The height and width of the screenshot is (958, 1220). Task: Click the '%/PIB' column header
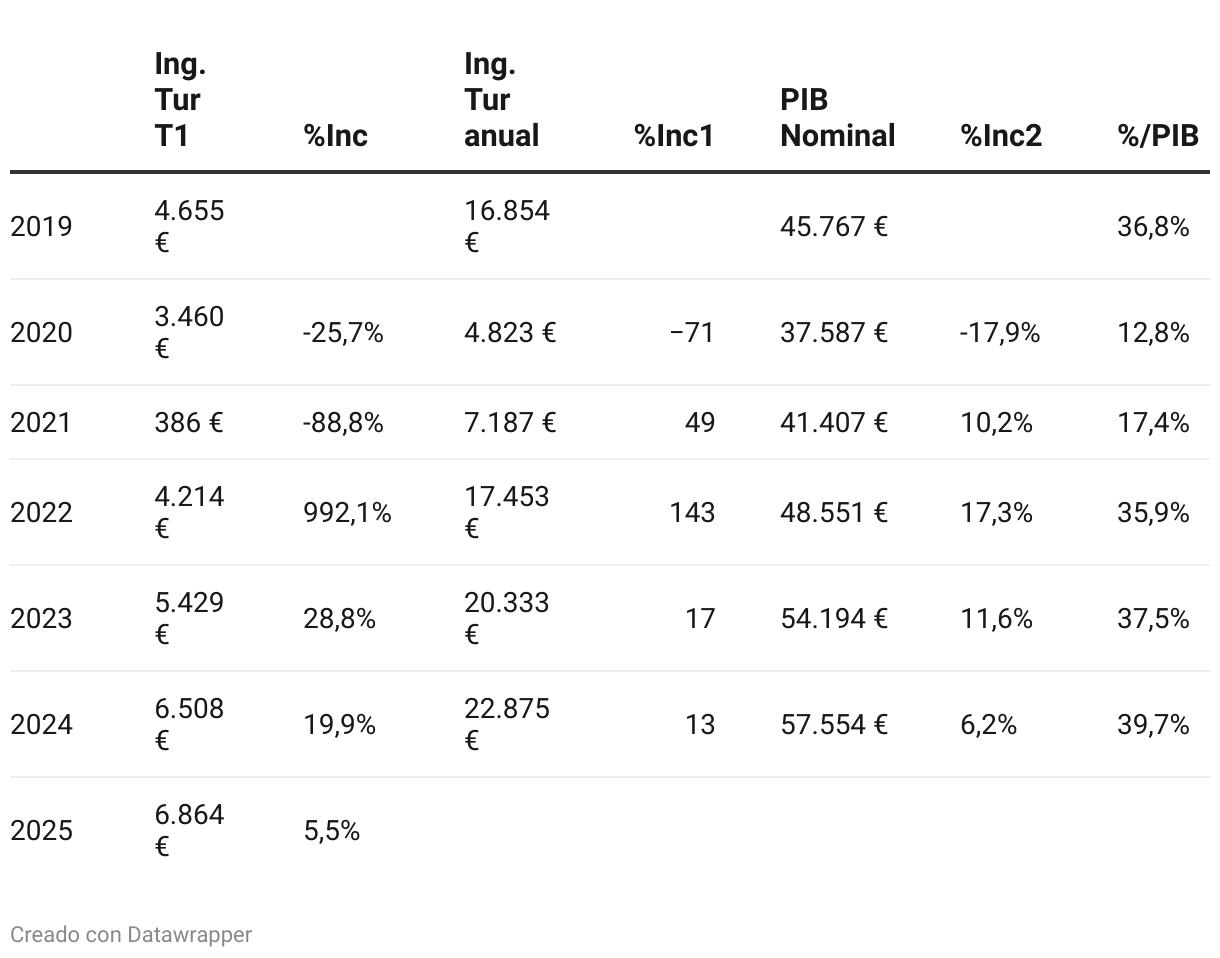point(1158,136)
